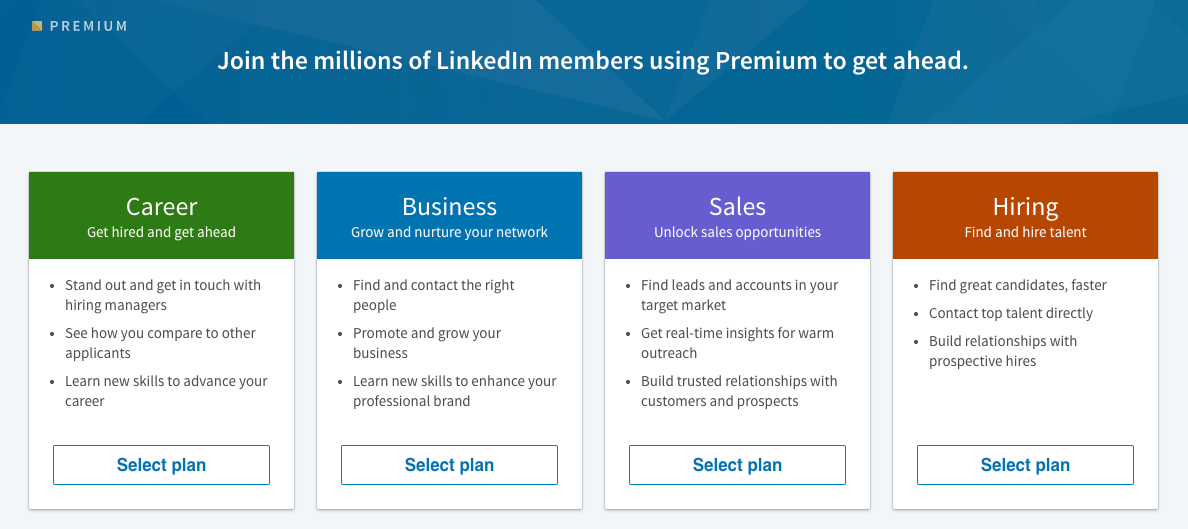
Task: Click "Find and contact the right people" bullet
Action: (433, 295)
